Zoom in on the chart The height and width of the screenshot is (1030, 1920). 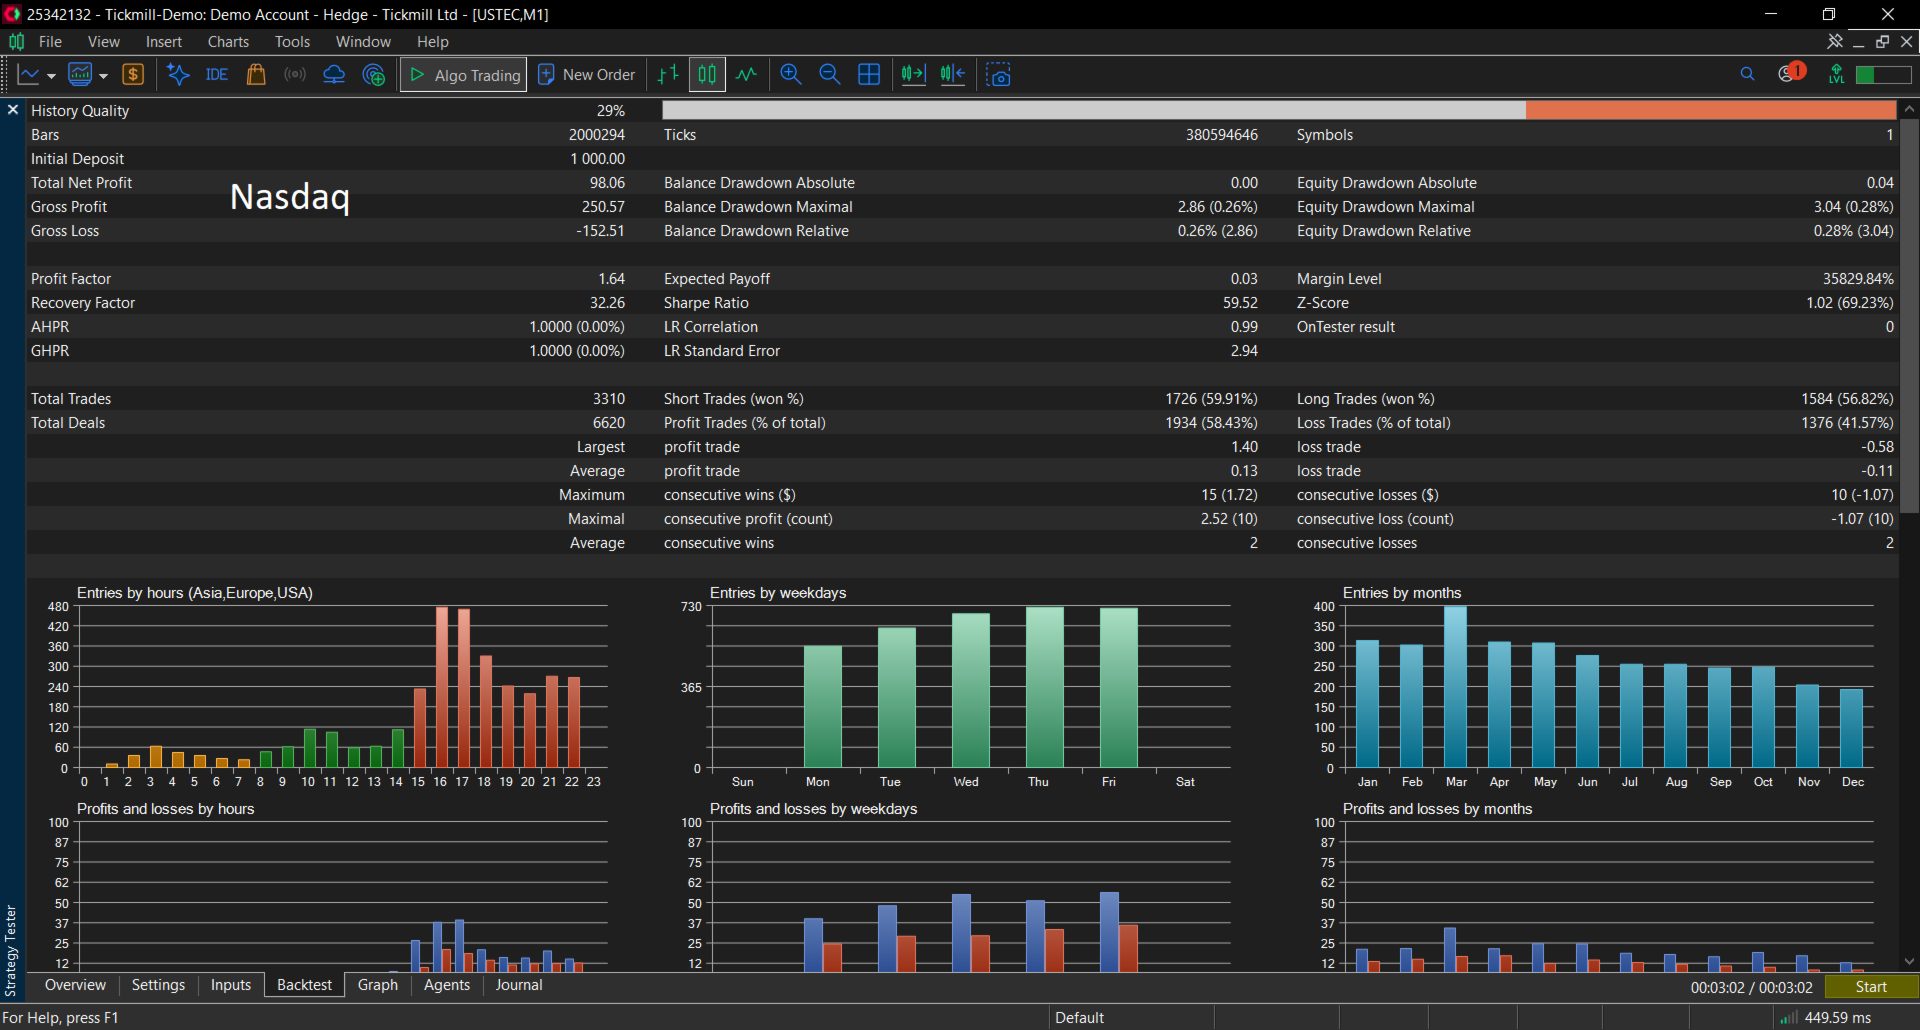point(791,75)
